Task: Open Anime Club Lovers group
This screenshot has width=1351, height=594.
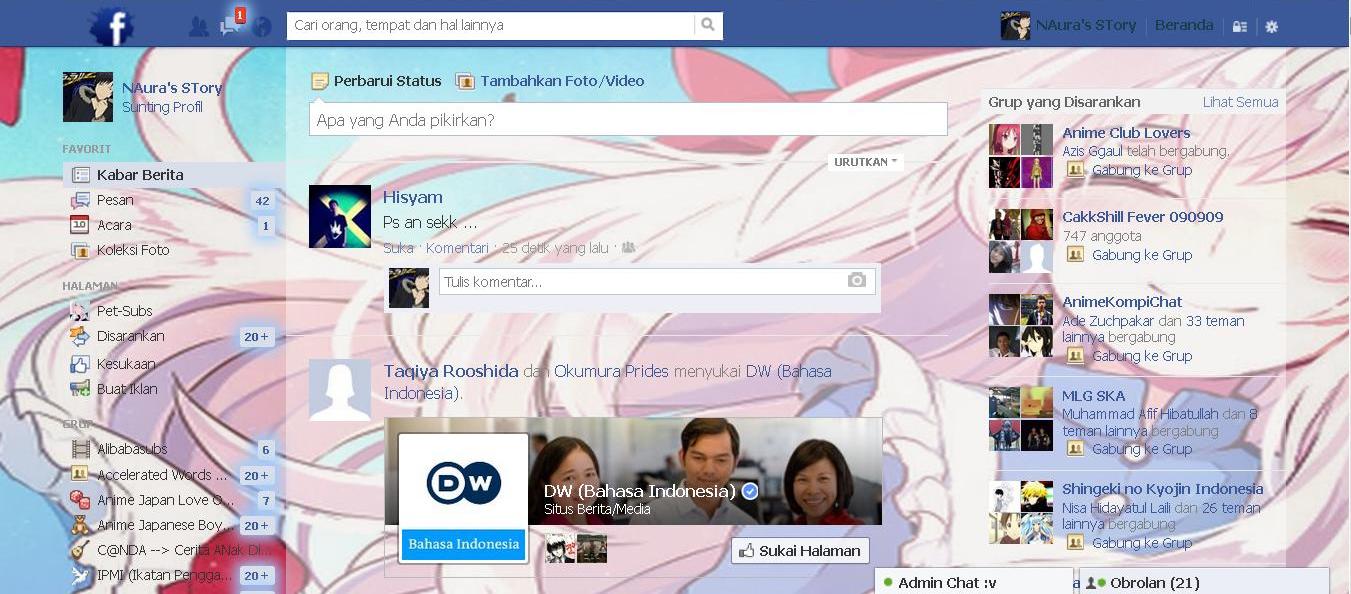Action: tap(1126, 133)
